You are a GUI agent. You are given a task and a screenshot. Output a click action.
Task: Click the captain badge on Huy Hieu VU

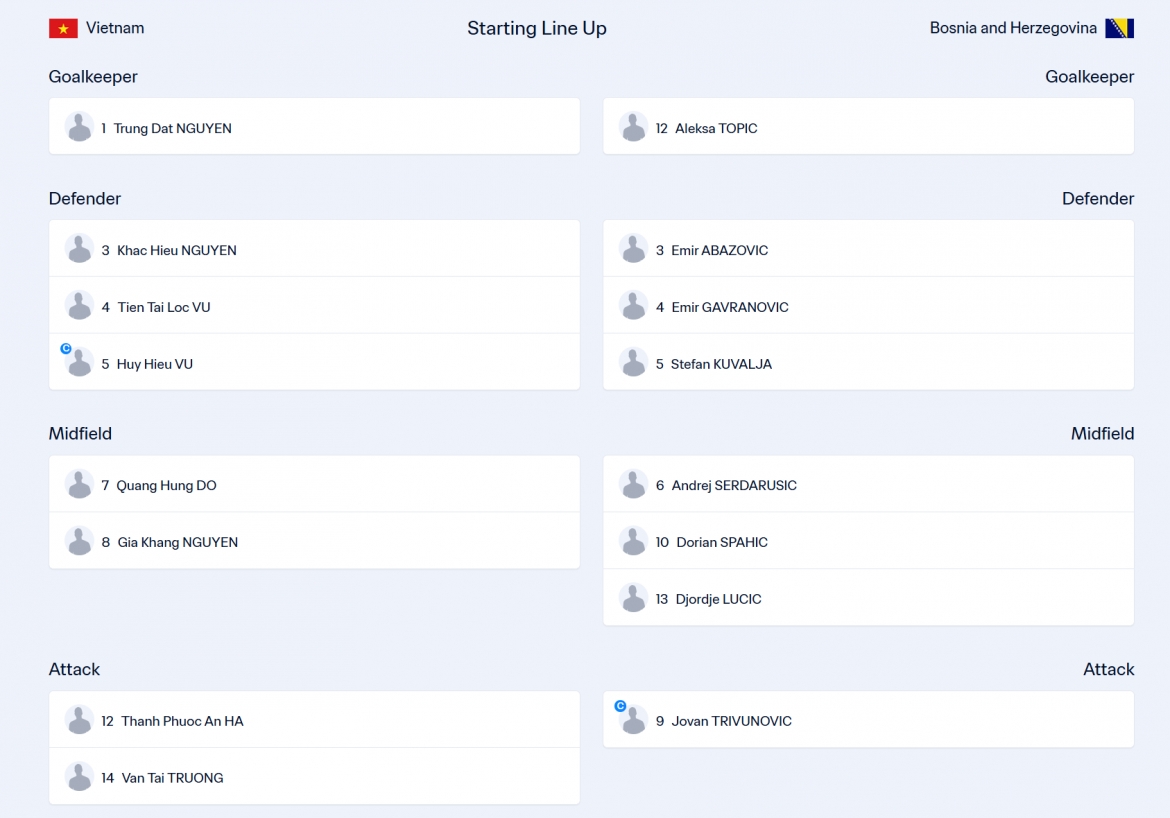click(66, 349)
